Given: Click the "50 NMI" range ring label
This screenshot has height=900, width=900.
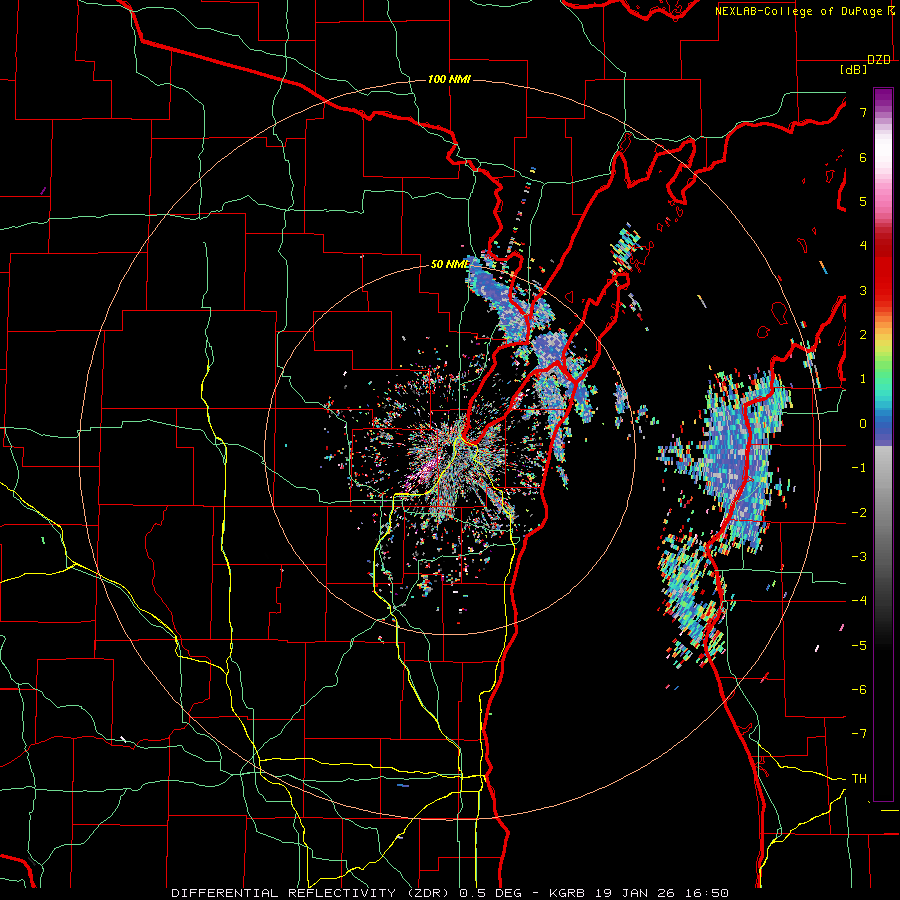Looking at the screenshot, I should (x=449, y=265).
